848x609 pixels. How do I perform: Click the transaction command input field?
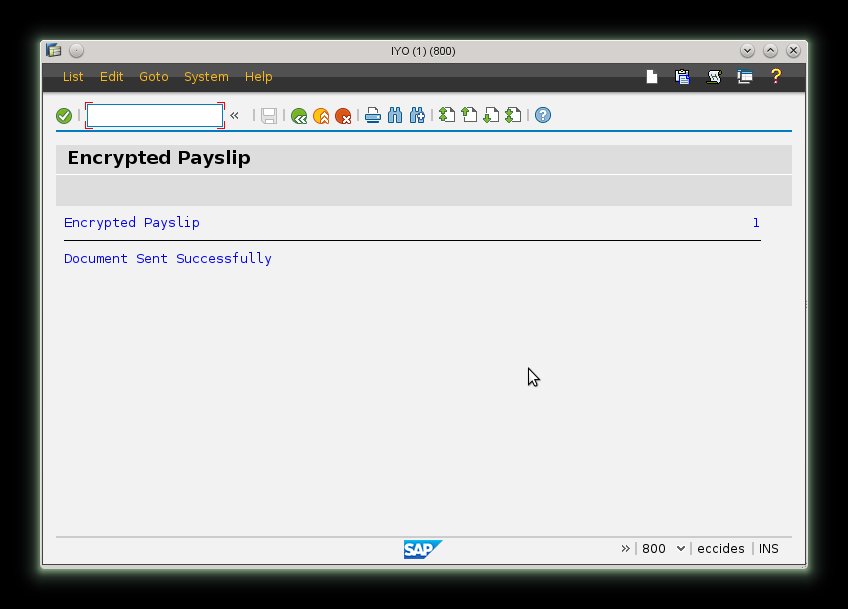click(x=154, y=116)
